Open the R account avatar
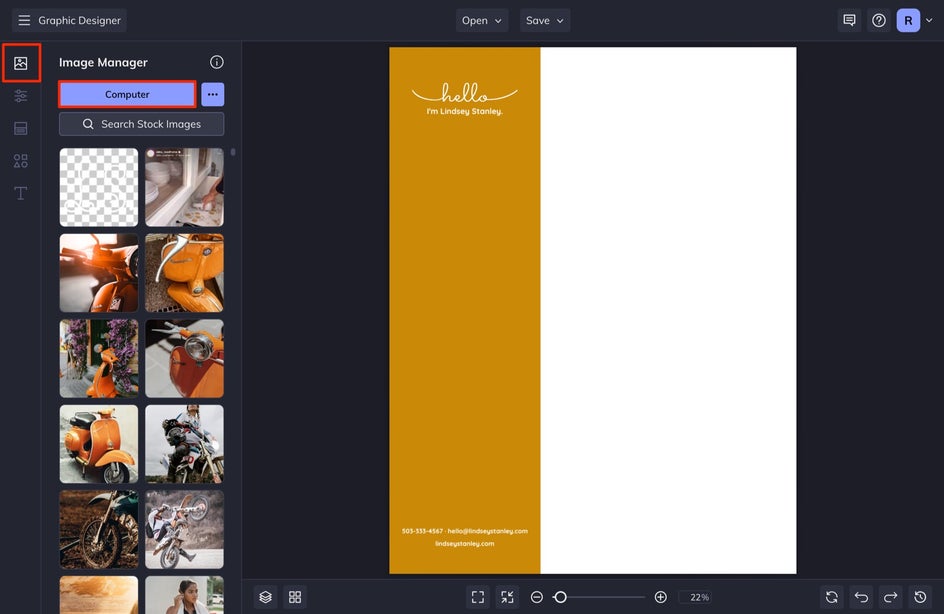The image size is (944, 614). (908, 20)
